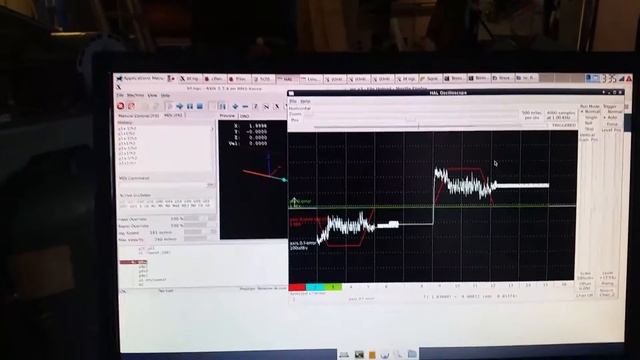
Task: Select Roll run mode radio button
Action: (x=588, y=123)
